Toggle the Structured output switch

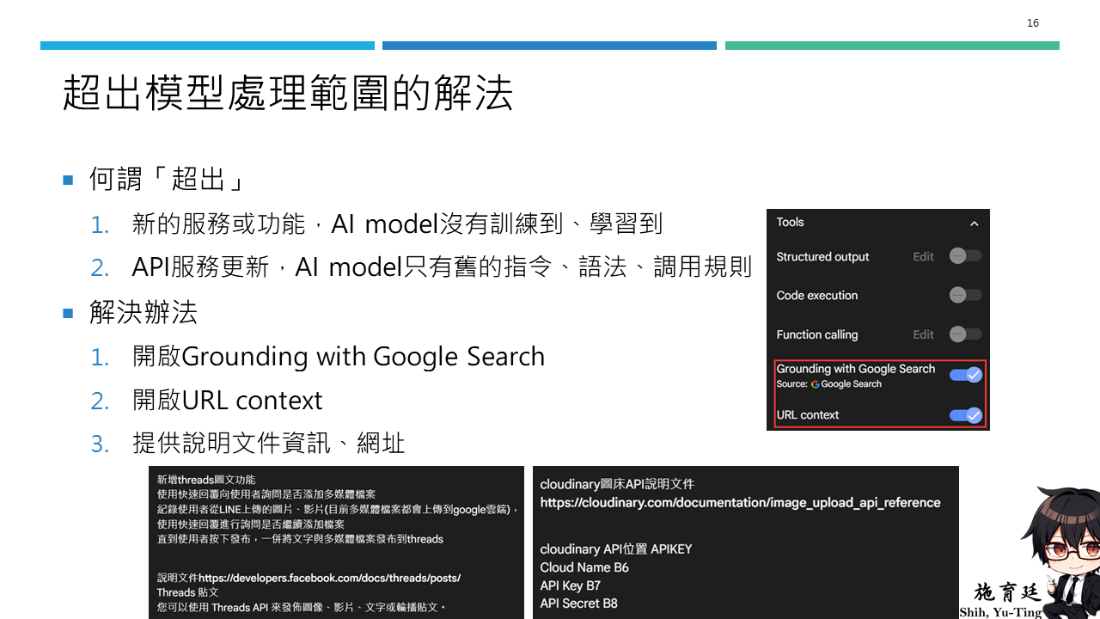click(965, 256)
